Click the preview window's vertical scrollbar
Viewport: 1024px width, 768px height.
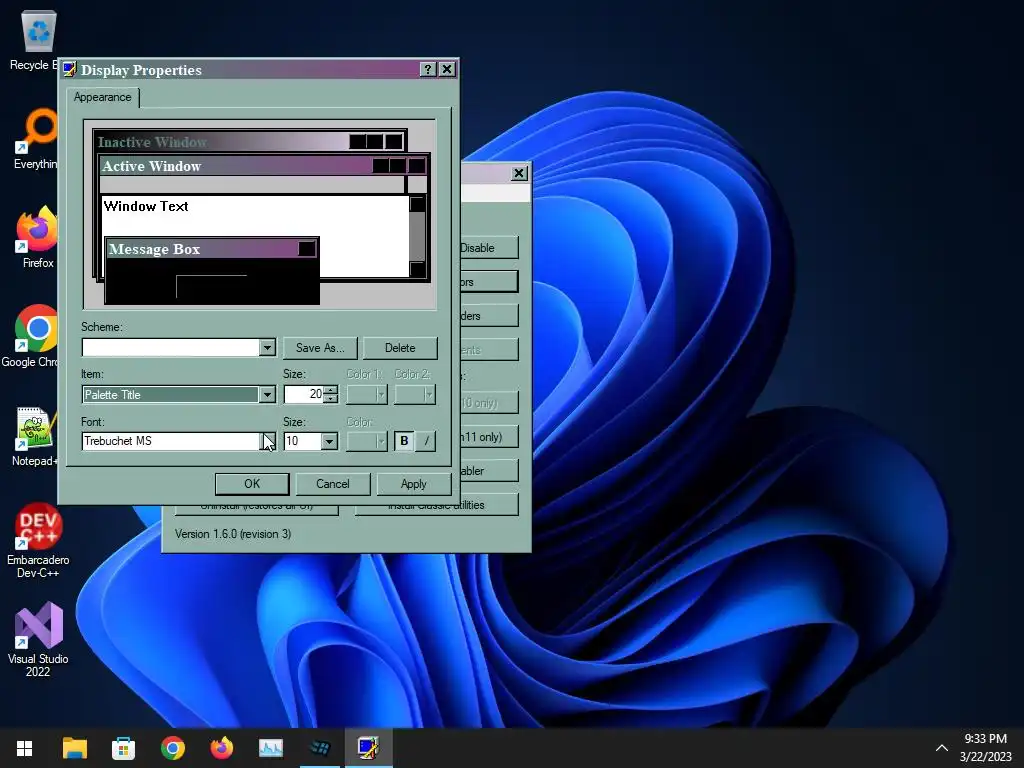pos(417,236)
